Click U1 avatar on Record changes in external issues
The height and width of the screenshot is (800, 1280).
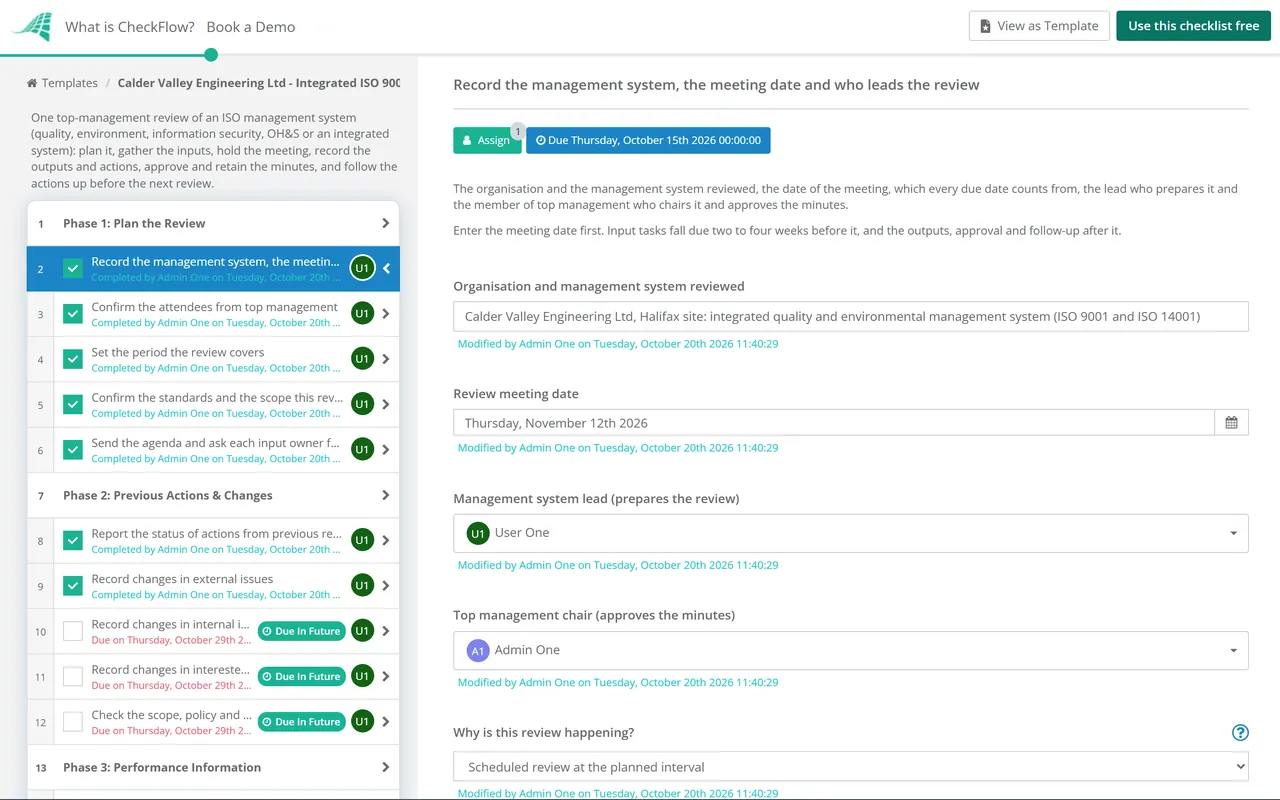tap(362, 586)
